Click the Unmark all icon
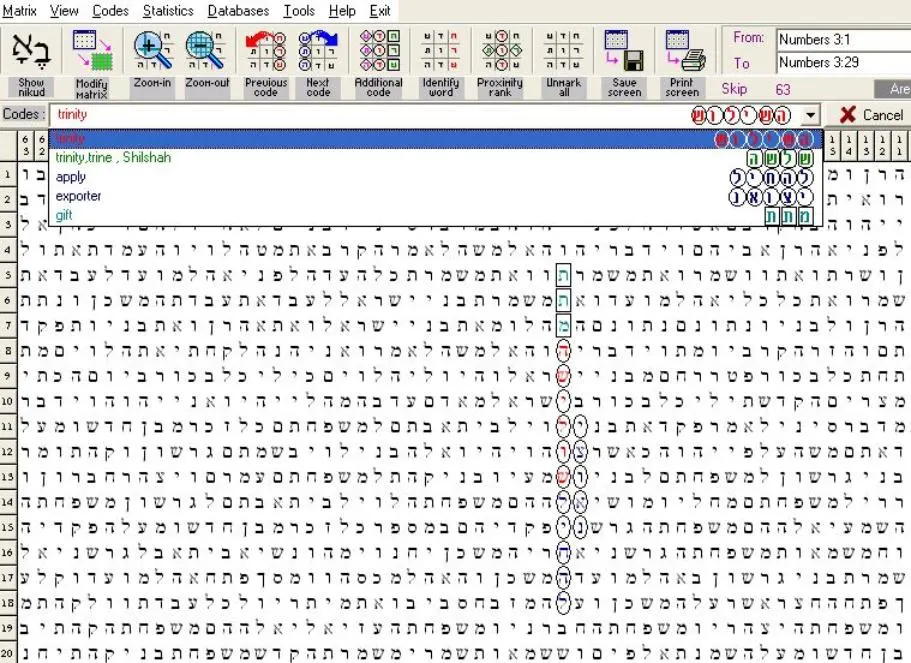This screenshot has height=663, width=911. click(x=564, y=51)
